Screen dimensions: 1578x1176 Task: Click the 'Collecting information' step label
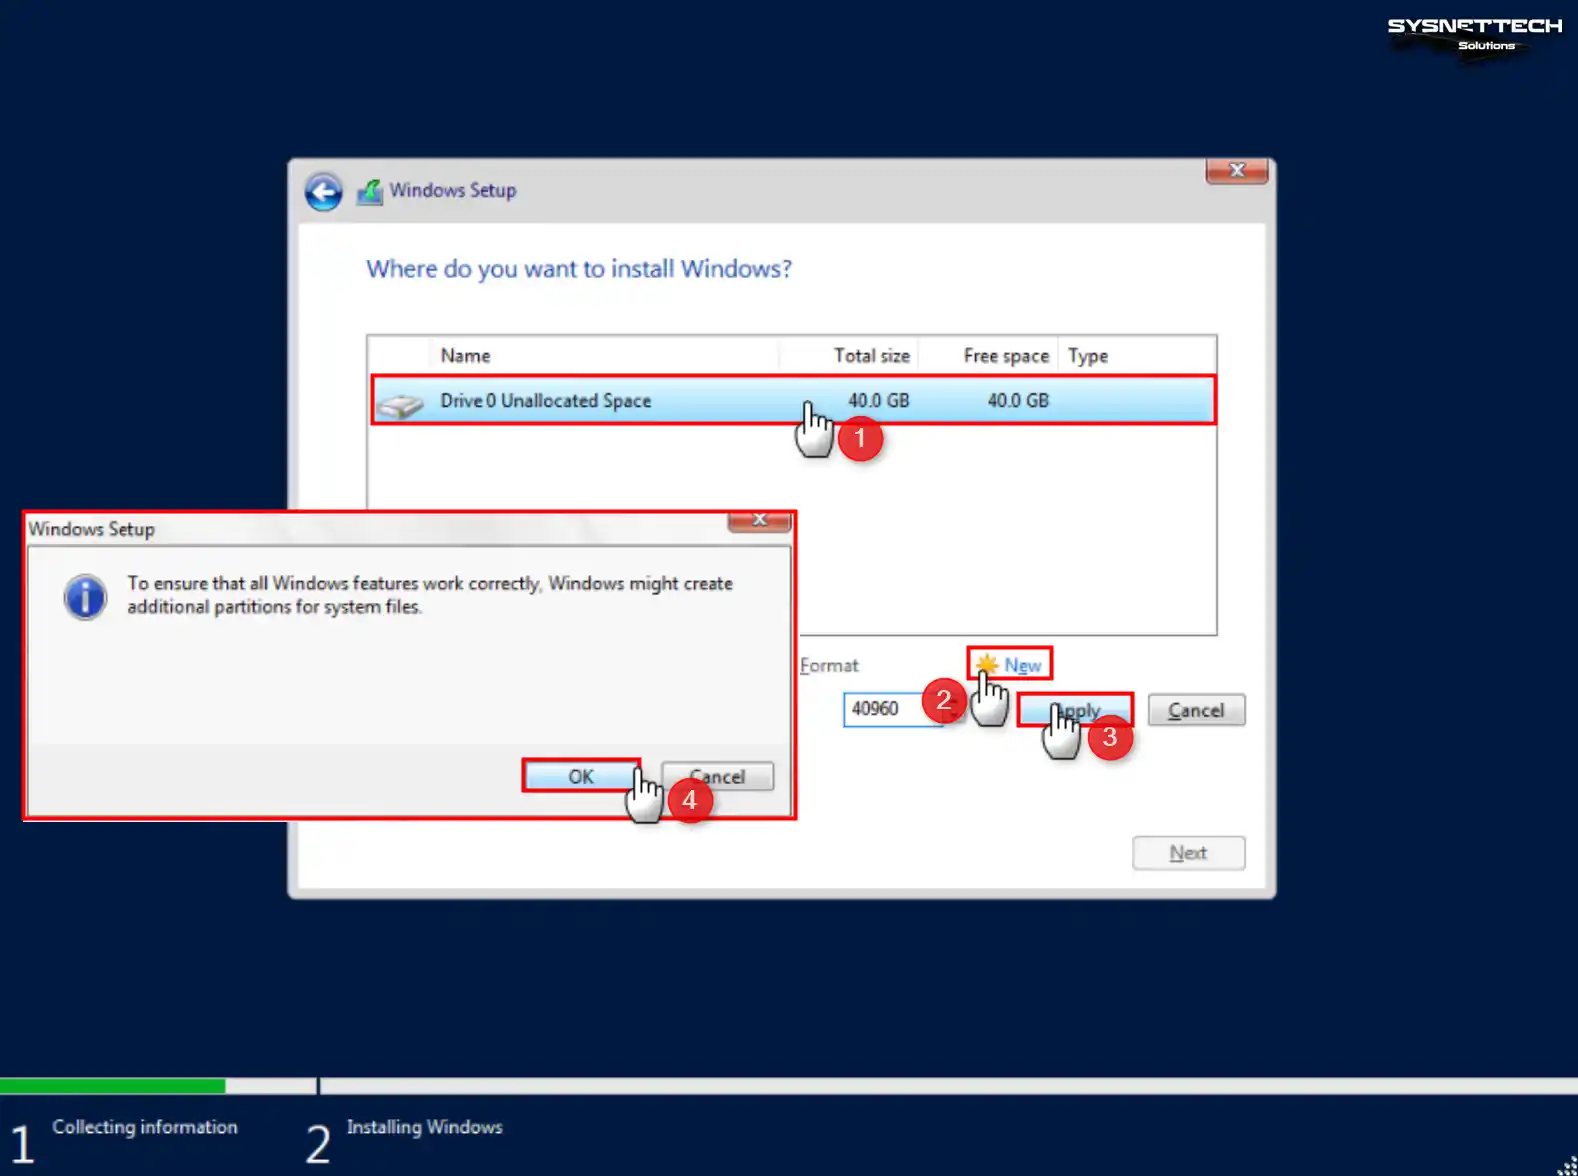[145, 1127]
